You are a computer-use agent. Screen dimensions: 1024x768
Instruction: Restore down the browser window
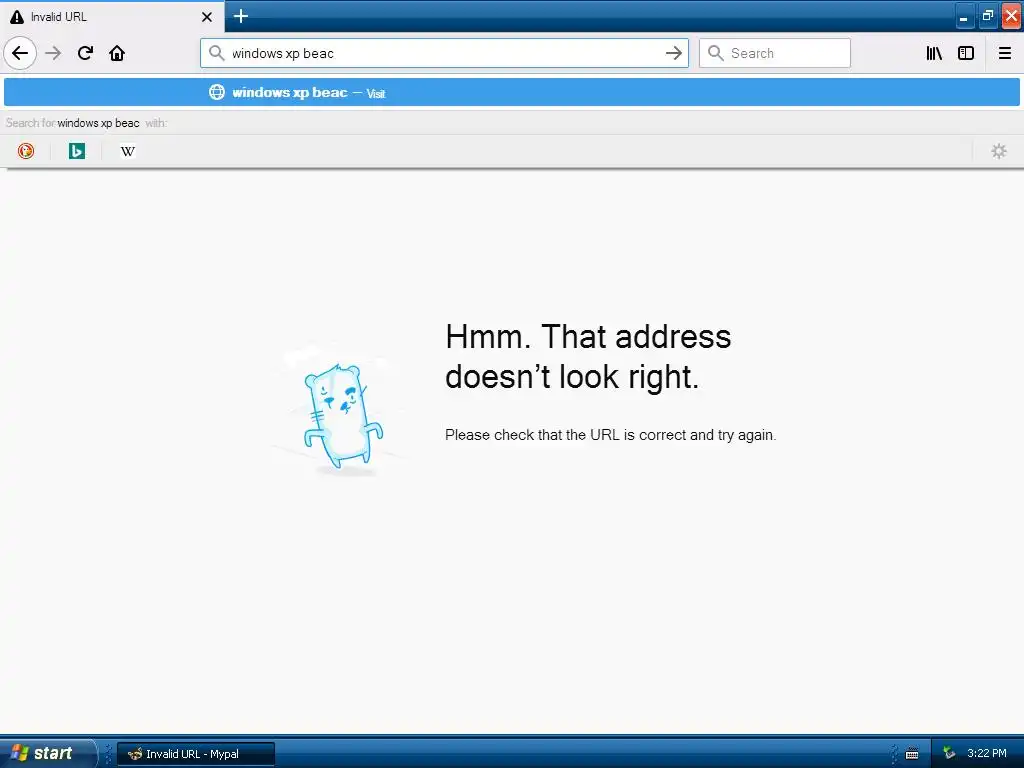pyautogui.click(x=987, y=16)
